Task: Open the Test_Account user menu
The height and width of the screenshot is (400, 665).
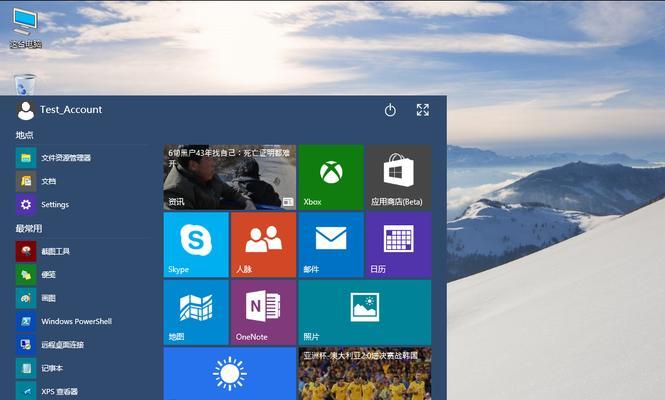Action: [x=59, y=110]
